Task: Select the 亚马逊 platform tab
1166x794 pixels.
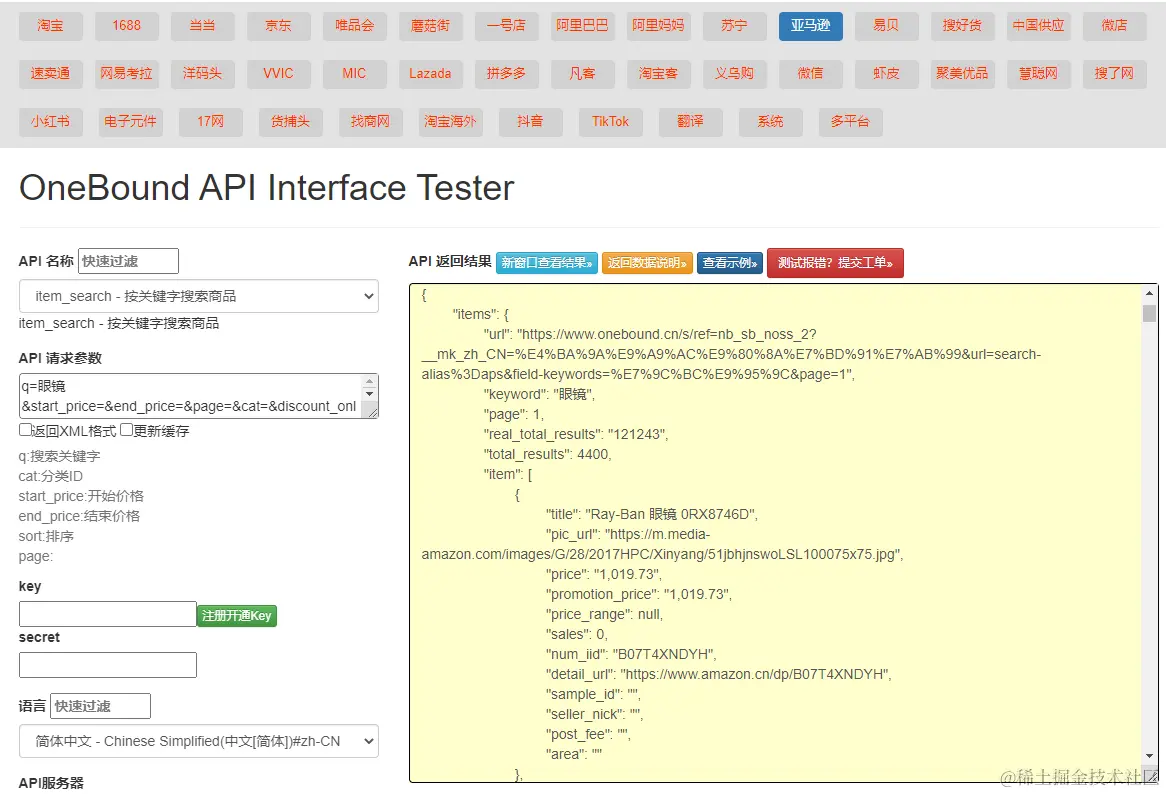Action: (x=810, y=26)
